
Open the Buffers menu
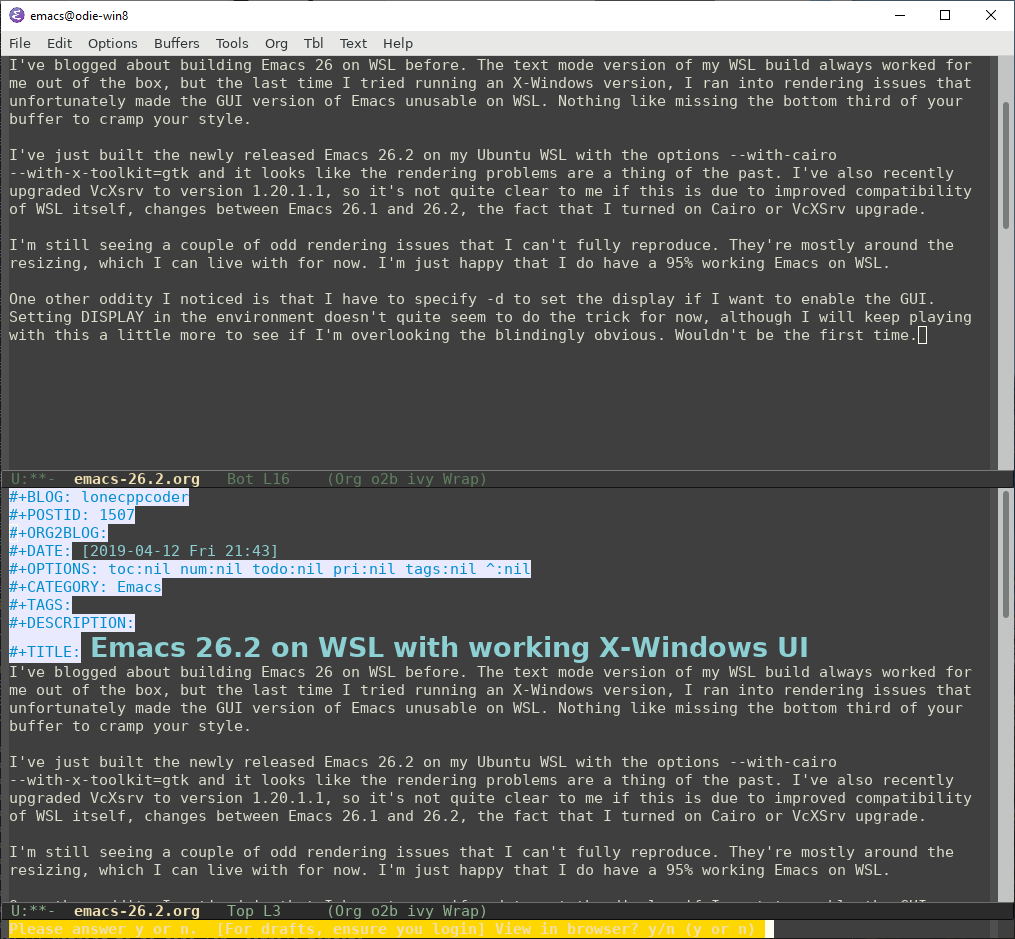pos(177,43)
